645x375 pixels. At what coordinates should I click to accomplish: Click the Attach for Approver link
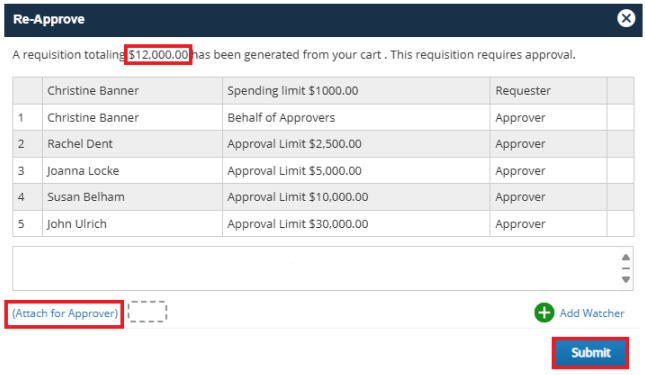coord(65,313)
